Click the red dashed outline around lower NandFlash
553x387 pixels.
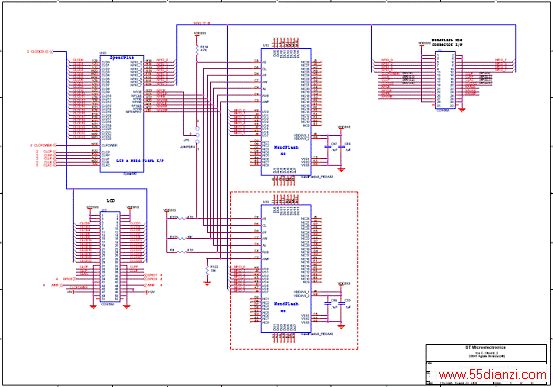coord(294,271)
